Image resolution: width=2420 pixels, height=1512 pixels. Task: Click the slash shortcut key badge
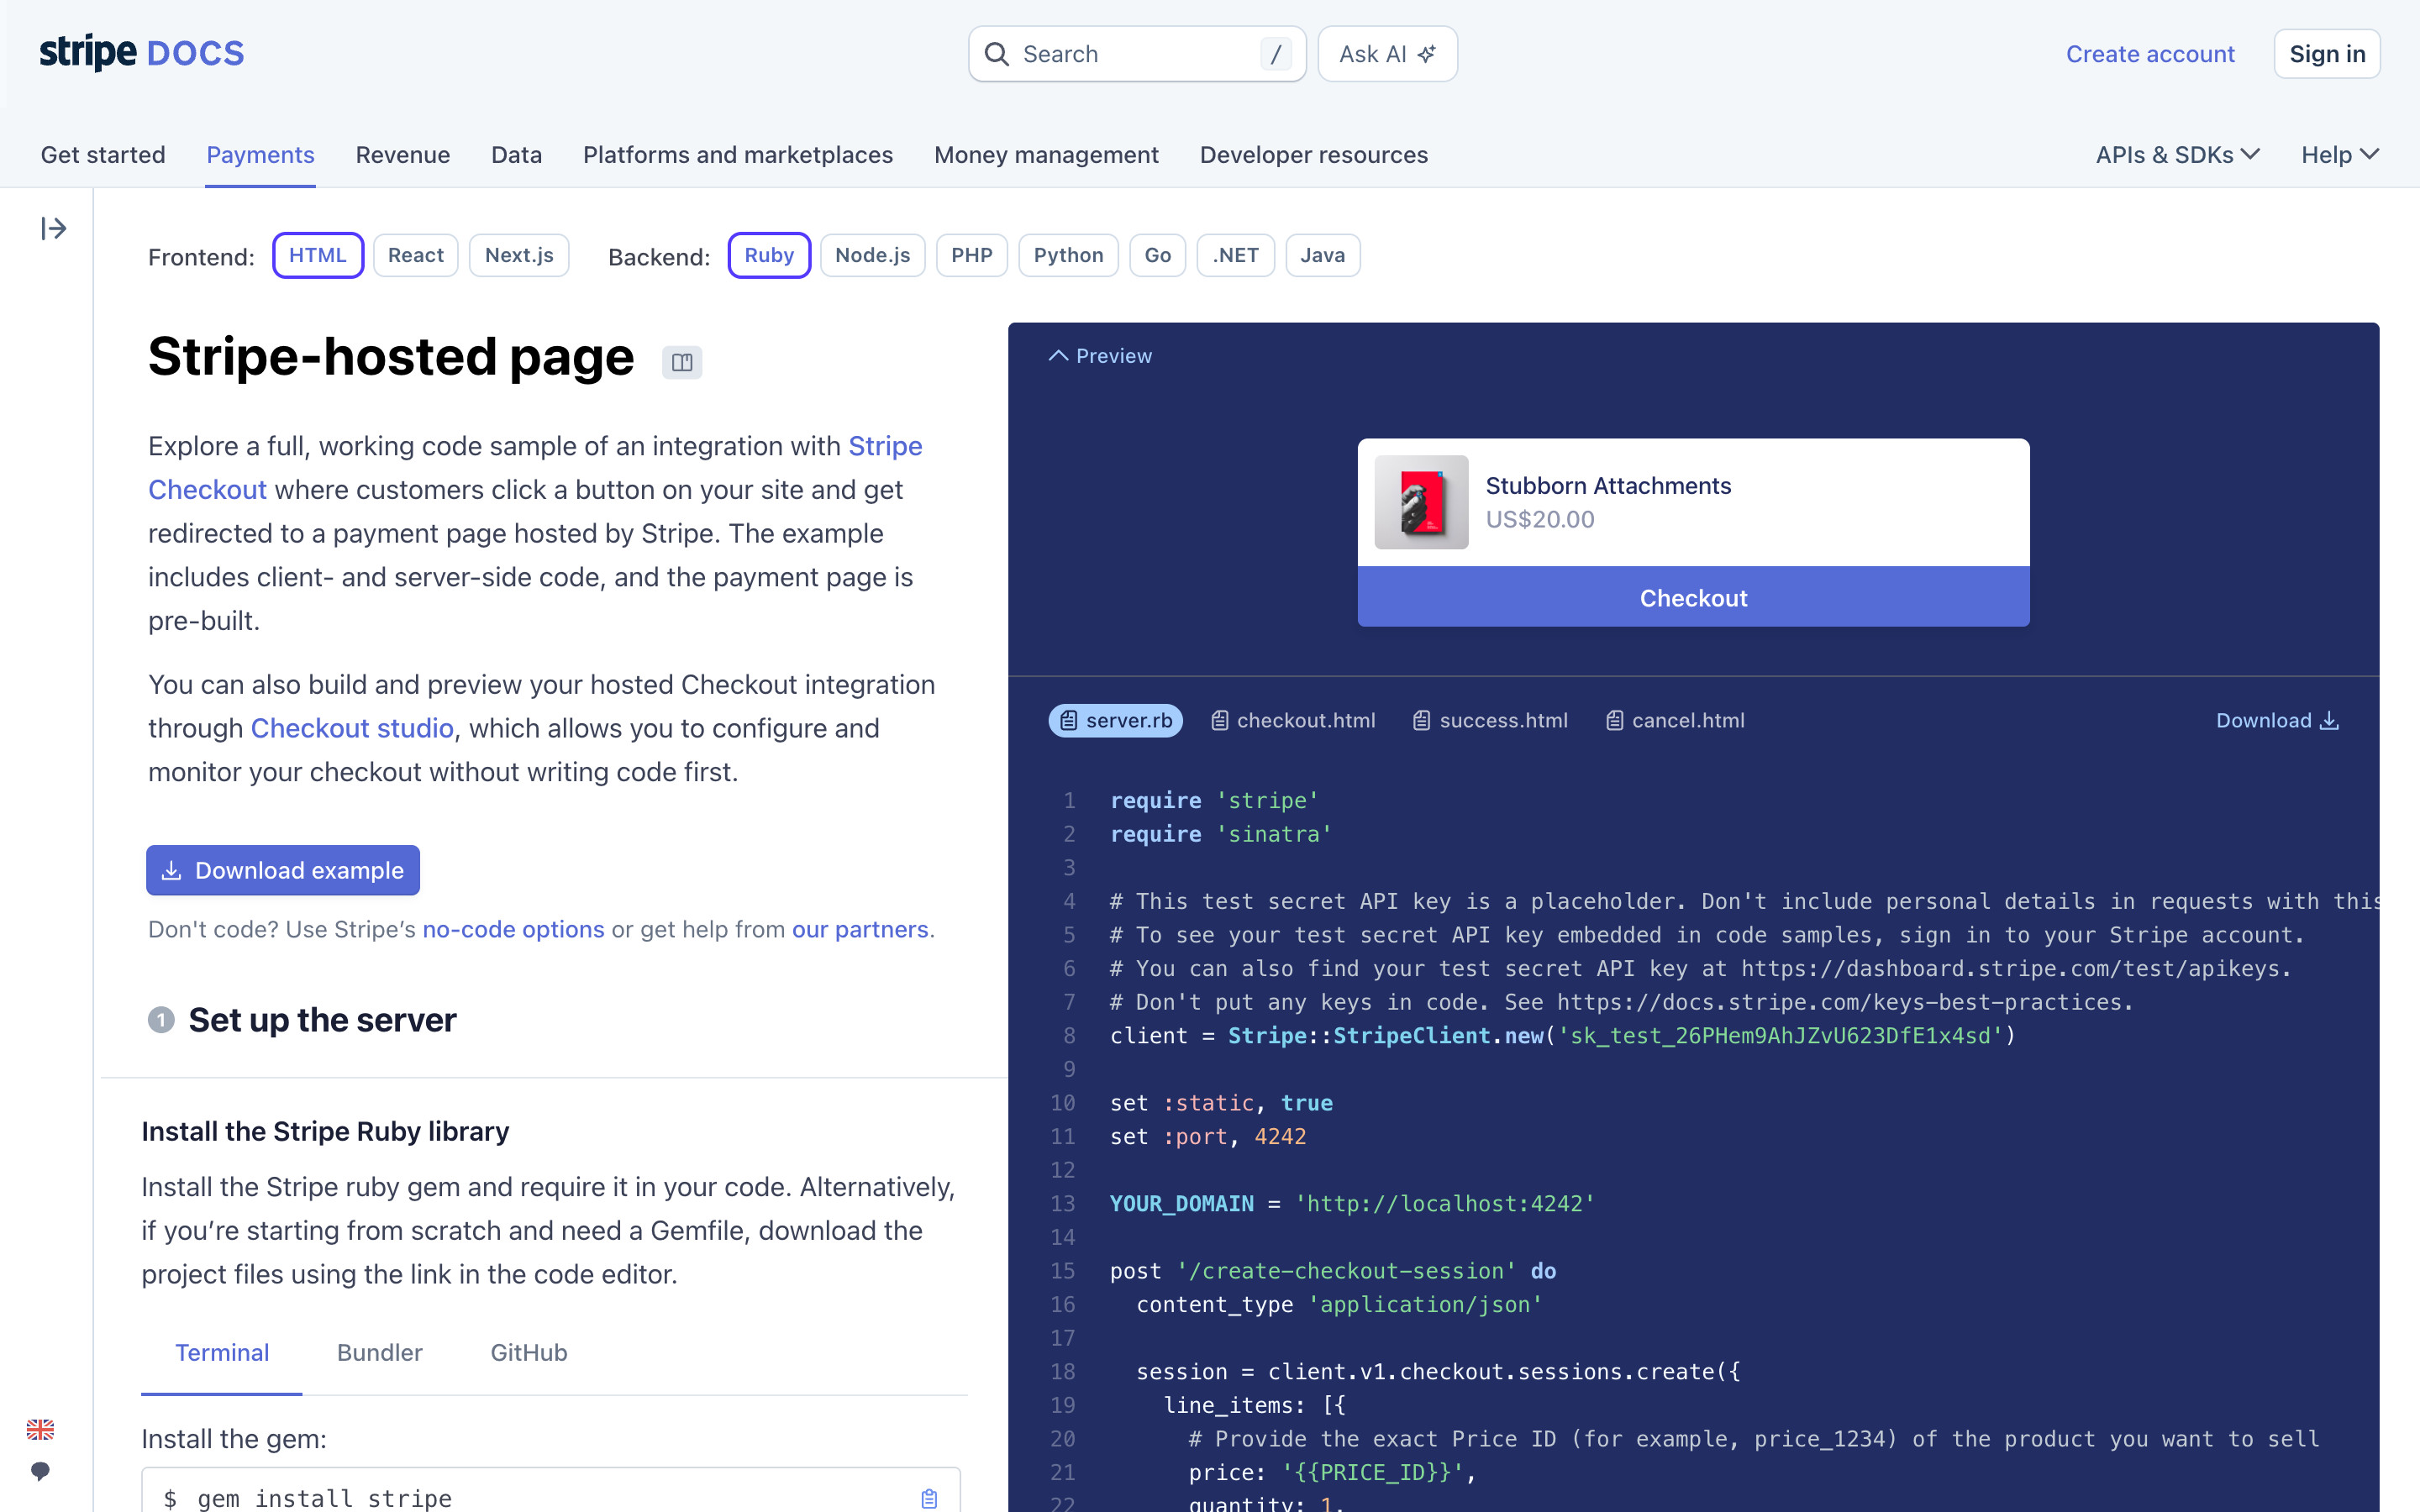point(1276,54)
